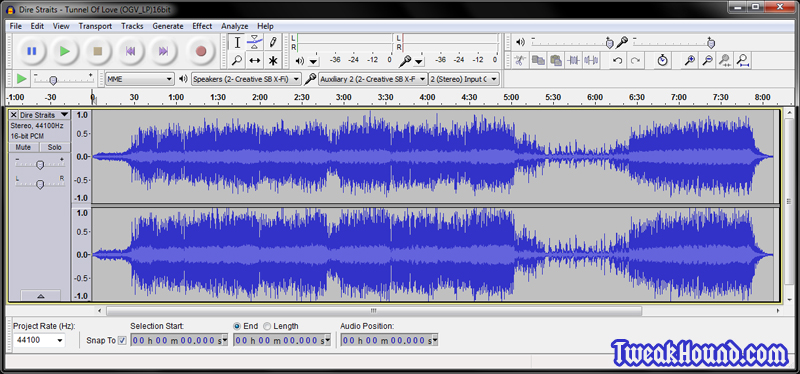The height and width of the screenshot is (374, 800).
Task: Open the Analyze menu
Action: coord(235,26)
